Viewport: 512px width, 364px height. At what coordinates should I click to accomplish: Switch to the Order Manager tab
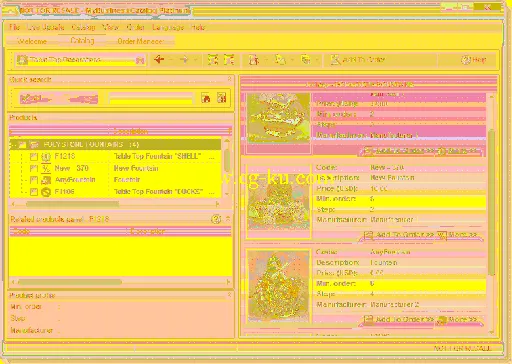[140, 41]
